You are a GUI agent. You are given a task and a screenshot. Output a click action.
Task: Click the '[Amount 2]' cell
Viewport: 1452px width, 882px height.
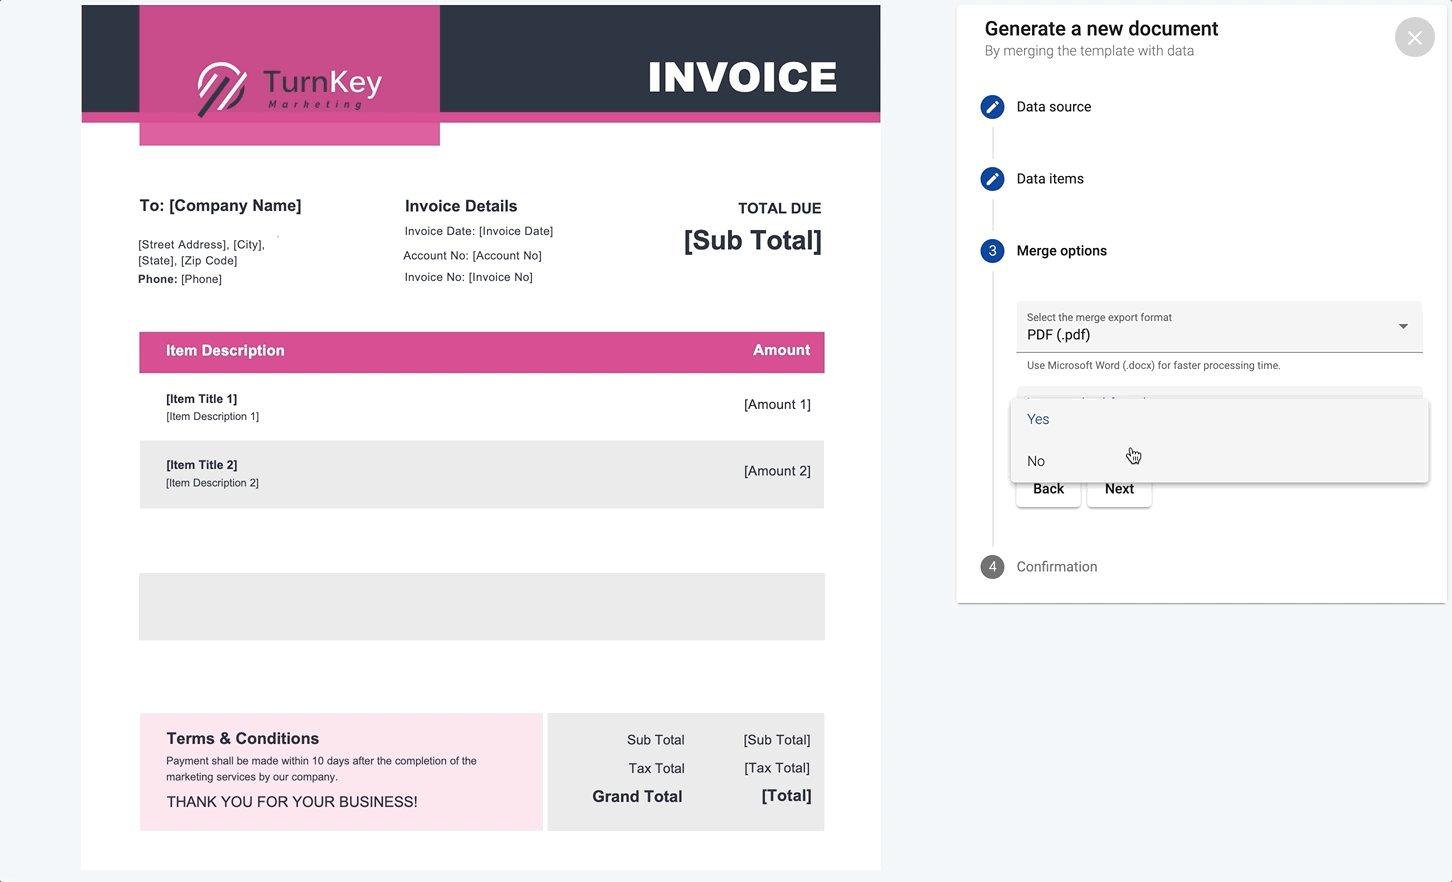[x=777, y=471]
